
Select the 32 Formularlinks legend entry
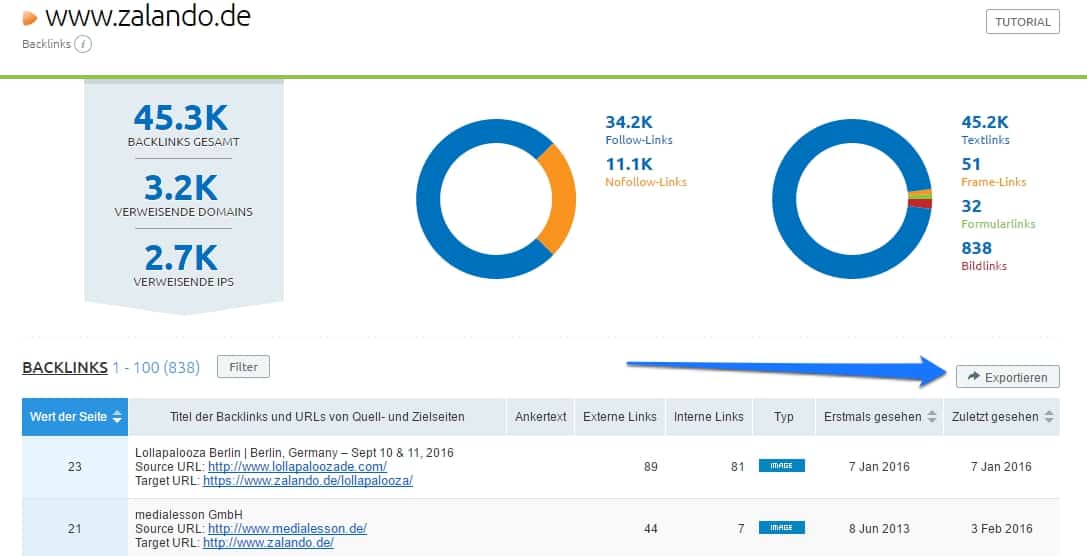tap(998, 214)
